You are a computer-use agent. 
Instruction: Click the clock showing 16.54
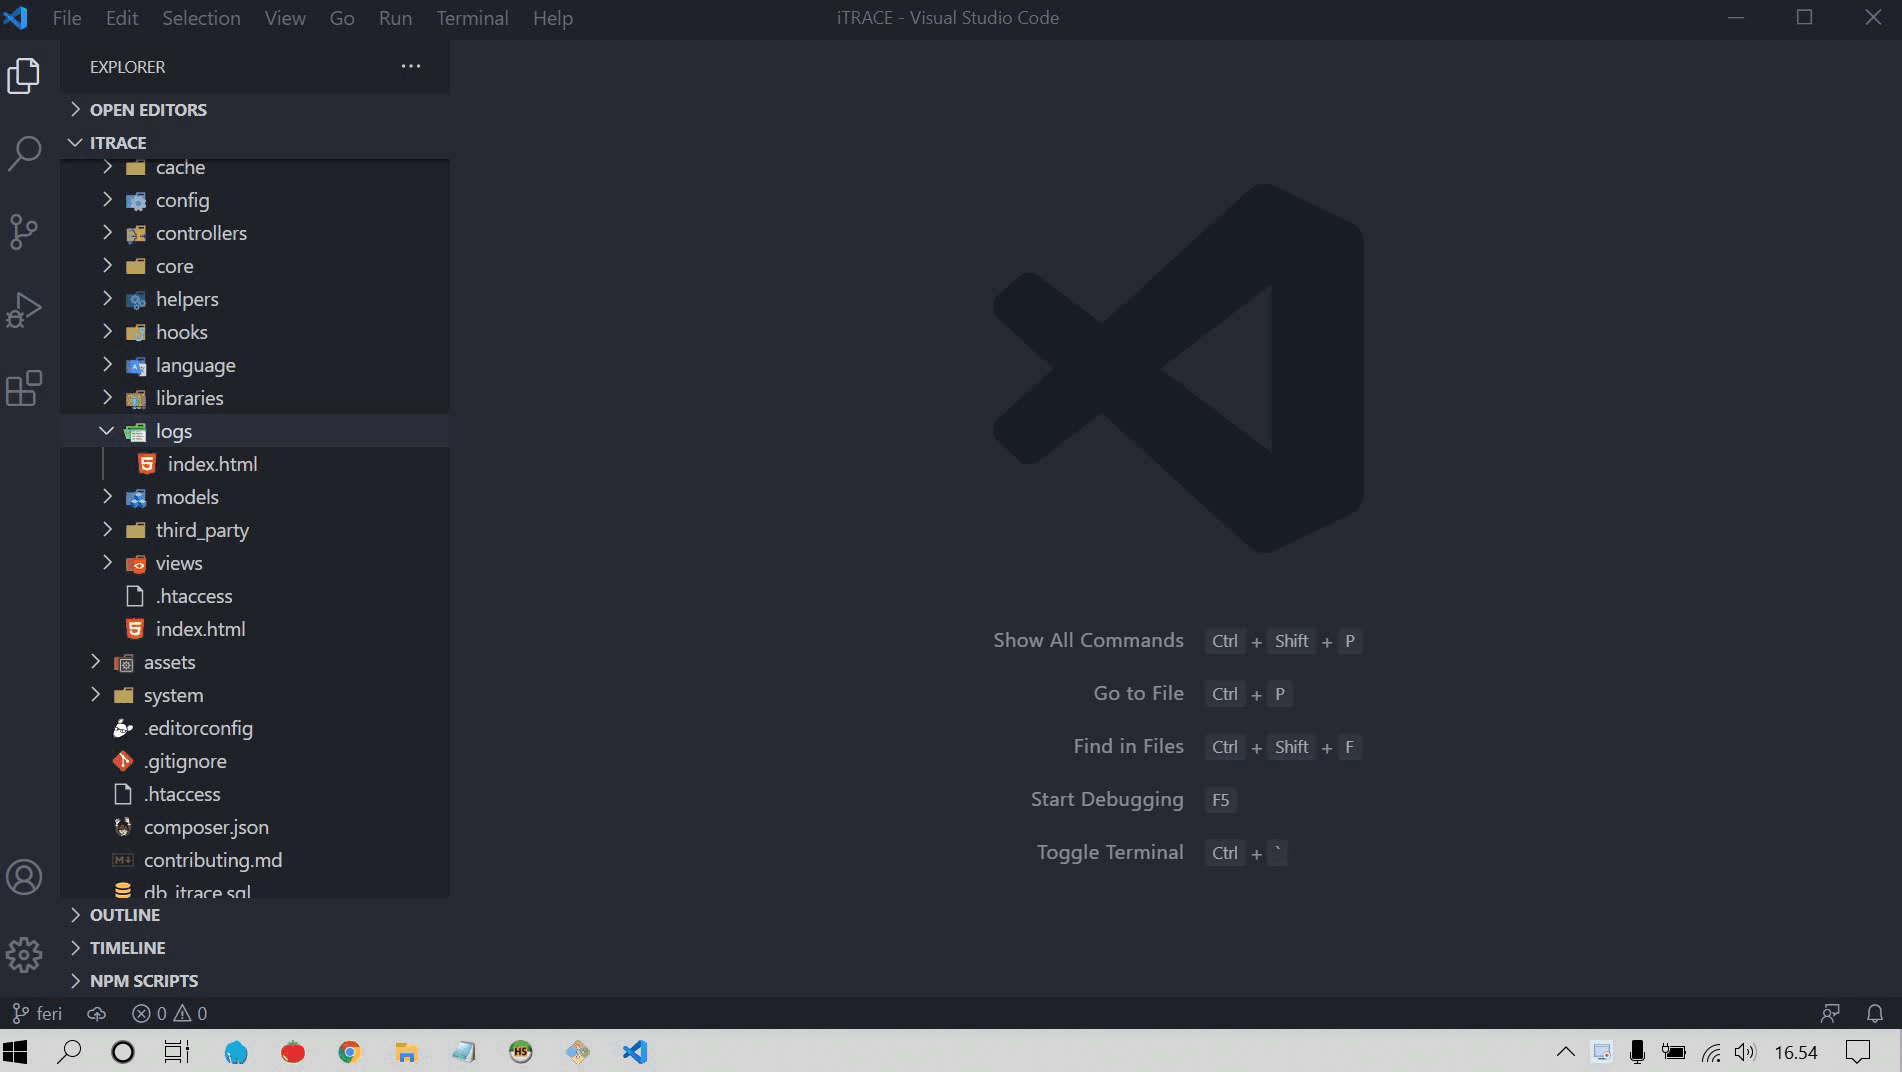tap(1796, 1052)
